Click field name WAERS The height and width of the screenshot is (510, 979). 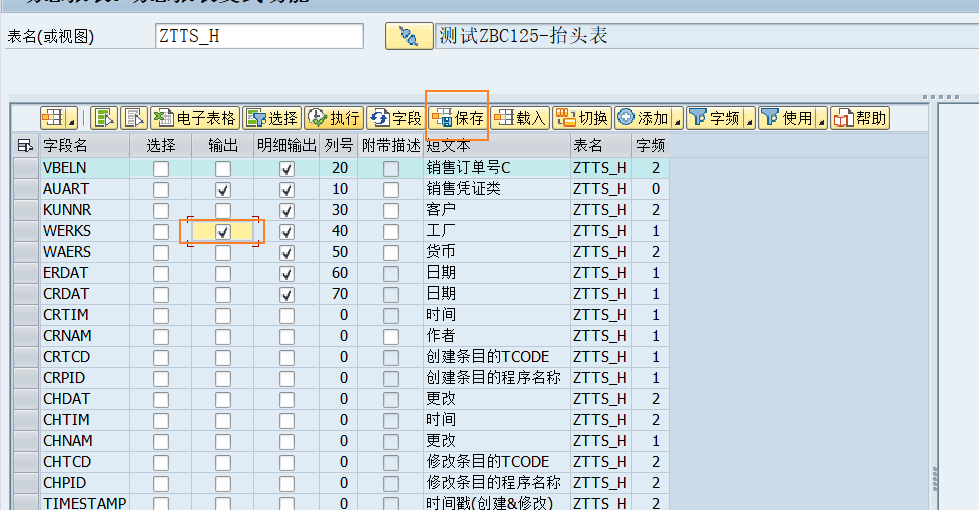[x=67, y=252]
